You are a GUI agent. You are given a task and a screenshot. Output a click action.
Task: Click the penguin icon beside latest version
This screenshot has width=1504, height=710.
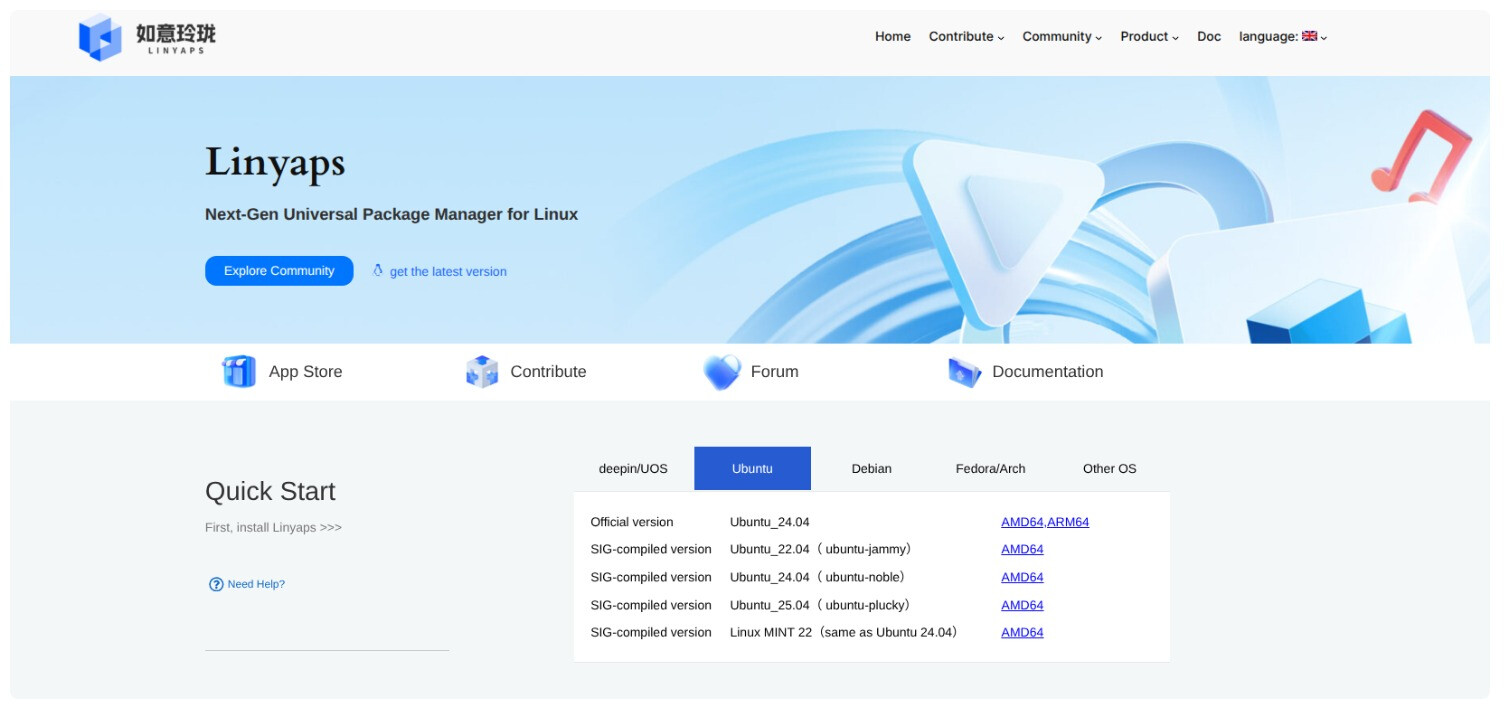pyautogui.click(x=378, y=270)
